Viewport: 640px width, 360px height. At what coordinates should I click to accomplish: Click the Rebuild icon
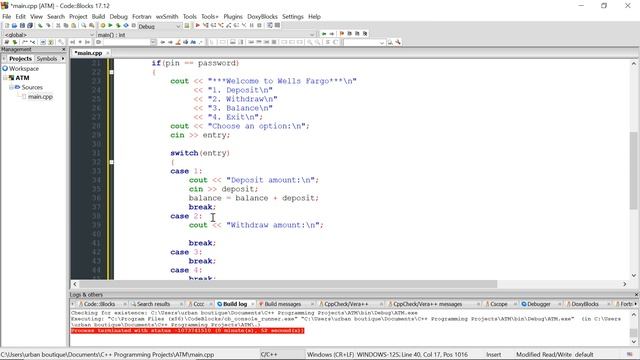(x=126, y=26)
